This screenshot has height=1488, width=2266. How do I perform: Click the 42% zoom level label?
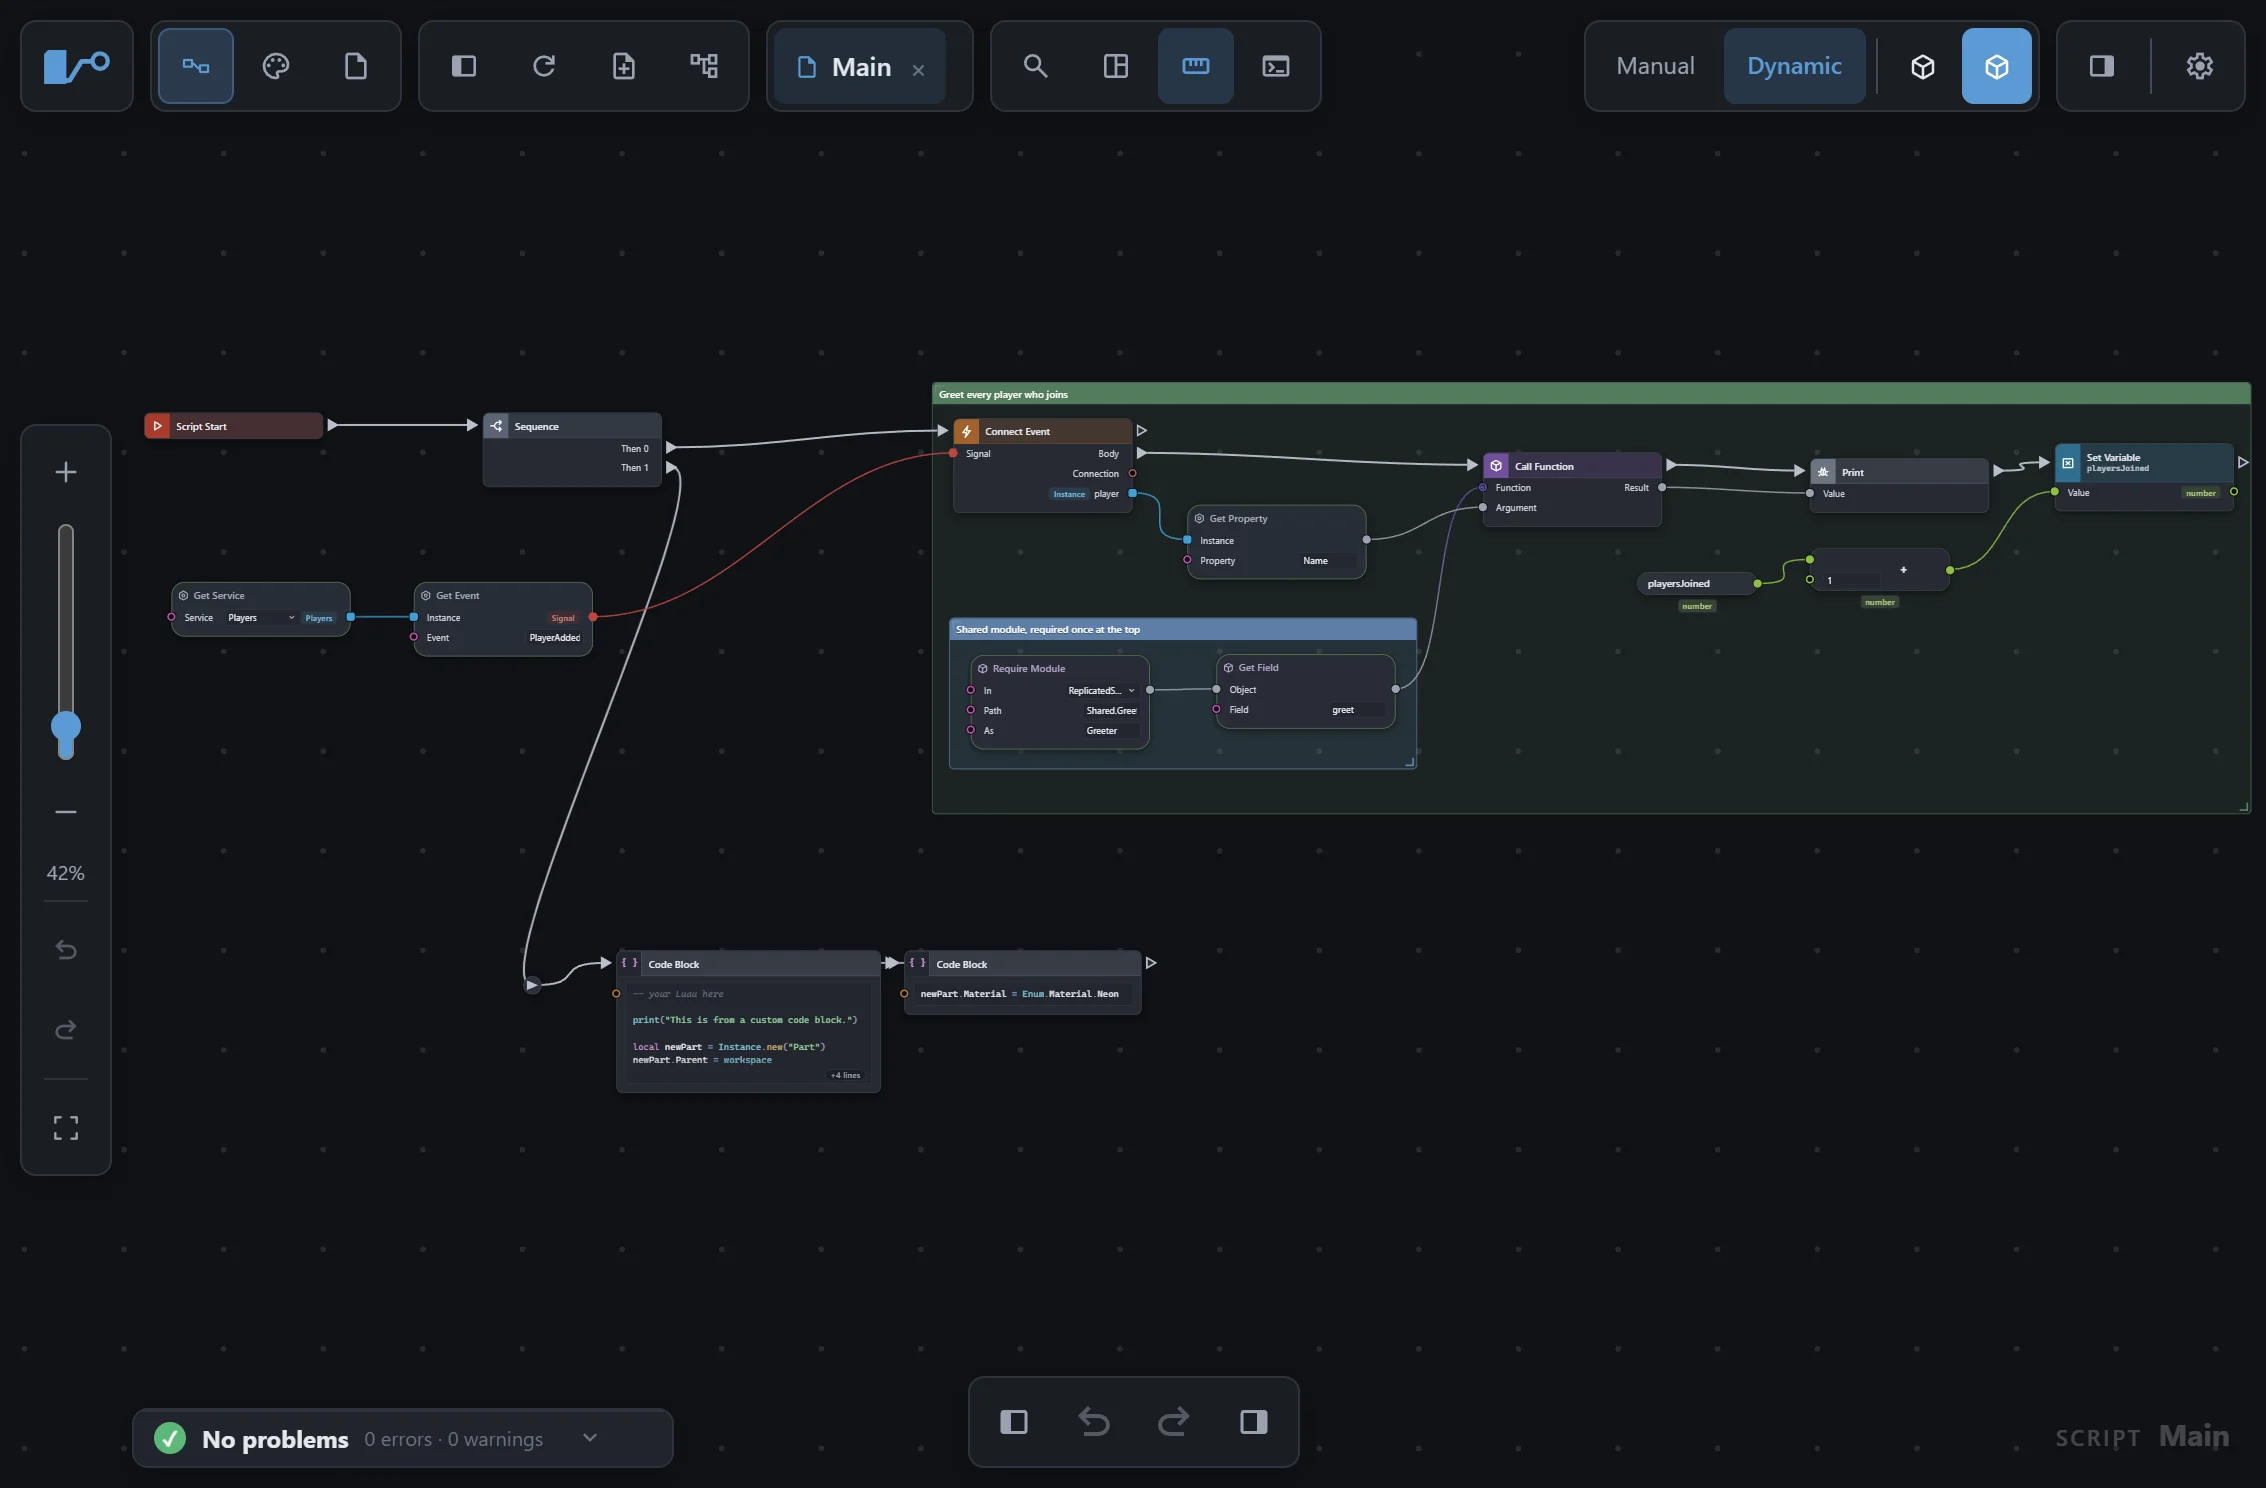[x=66, y=873]
